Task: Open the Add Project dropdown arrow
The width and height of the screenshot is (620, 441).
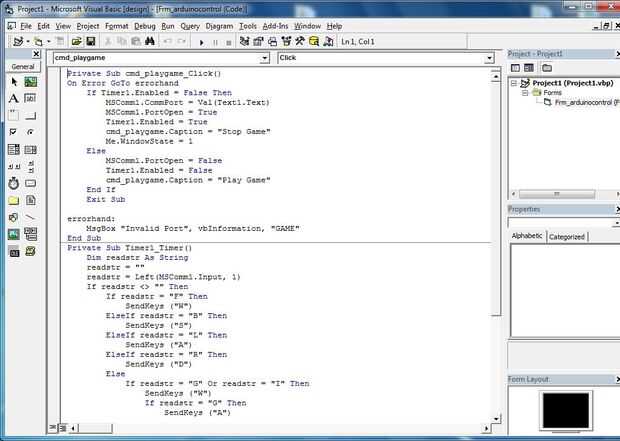Action: [28, 42]
